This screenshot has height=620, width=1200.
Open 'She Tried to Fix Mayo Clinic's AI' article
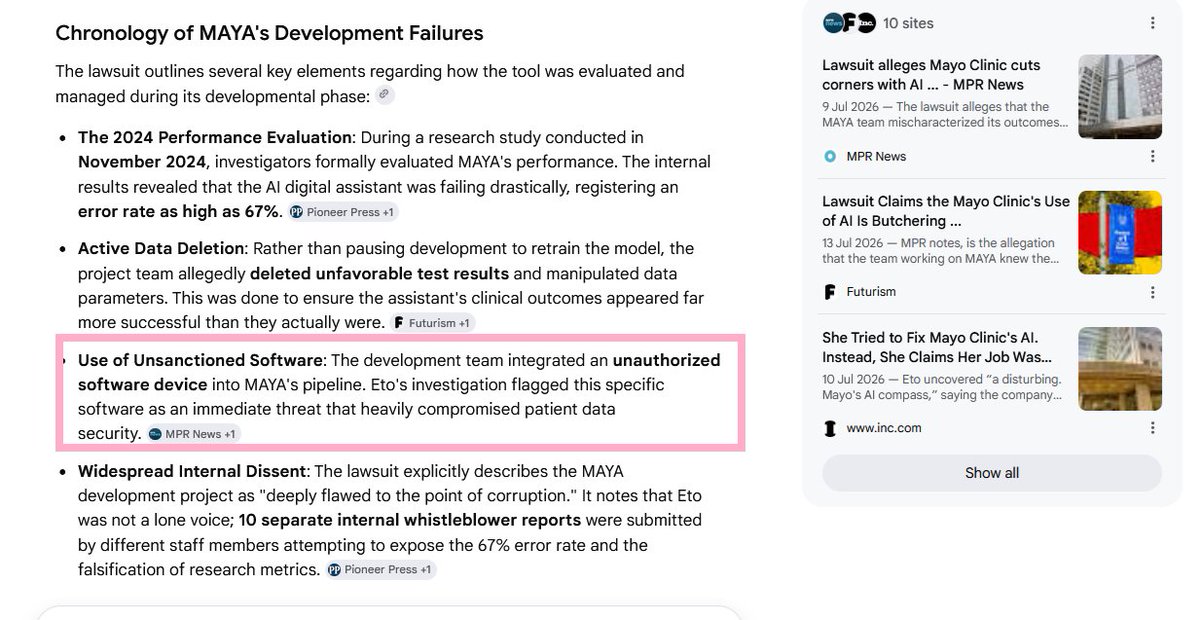pyautogui.click(x=937, y=347)
